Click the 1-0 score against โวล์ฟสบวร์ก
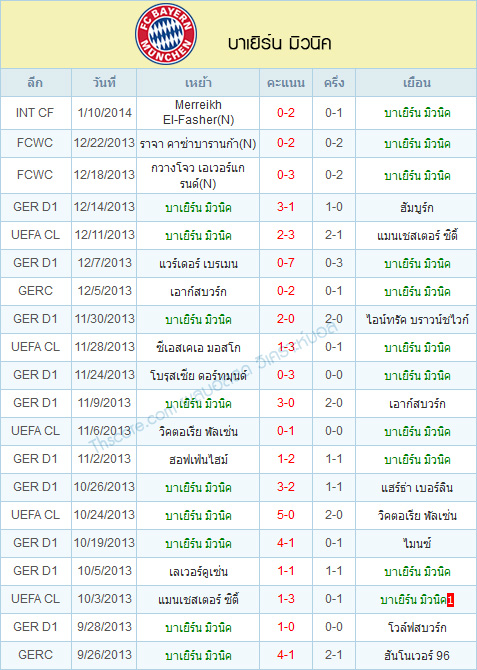This screenshot has height=670, width=477. [286, 626]
